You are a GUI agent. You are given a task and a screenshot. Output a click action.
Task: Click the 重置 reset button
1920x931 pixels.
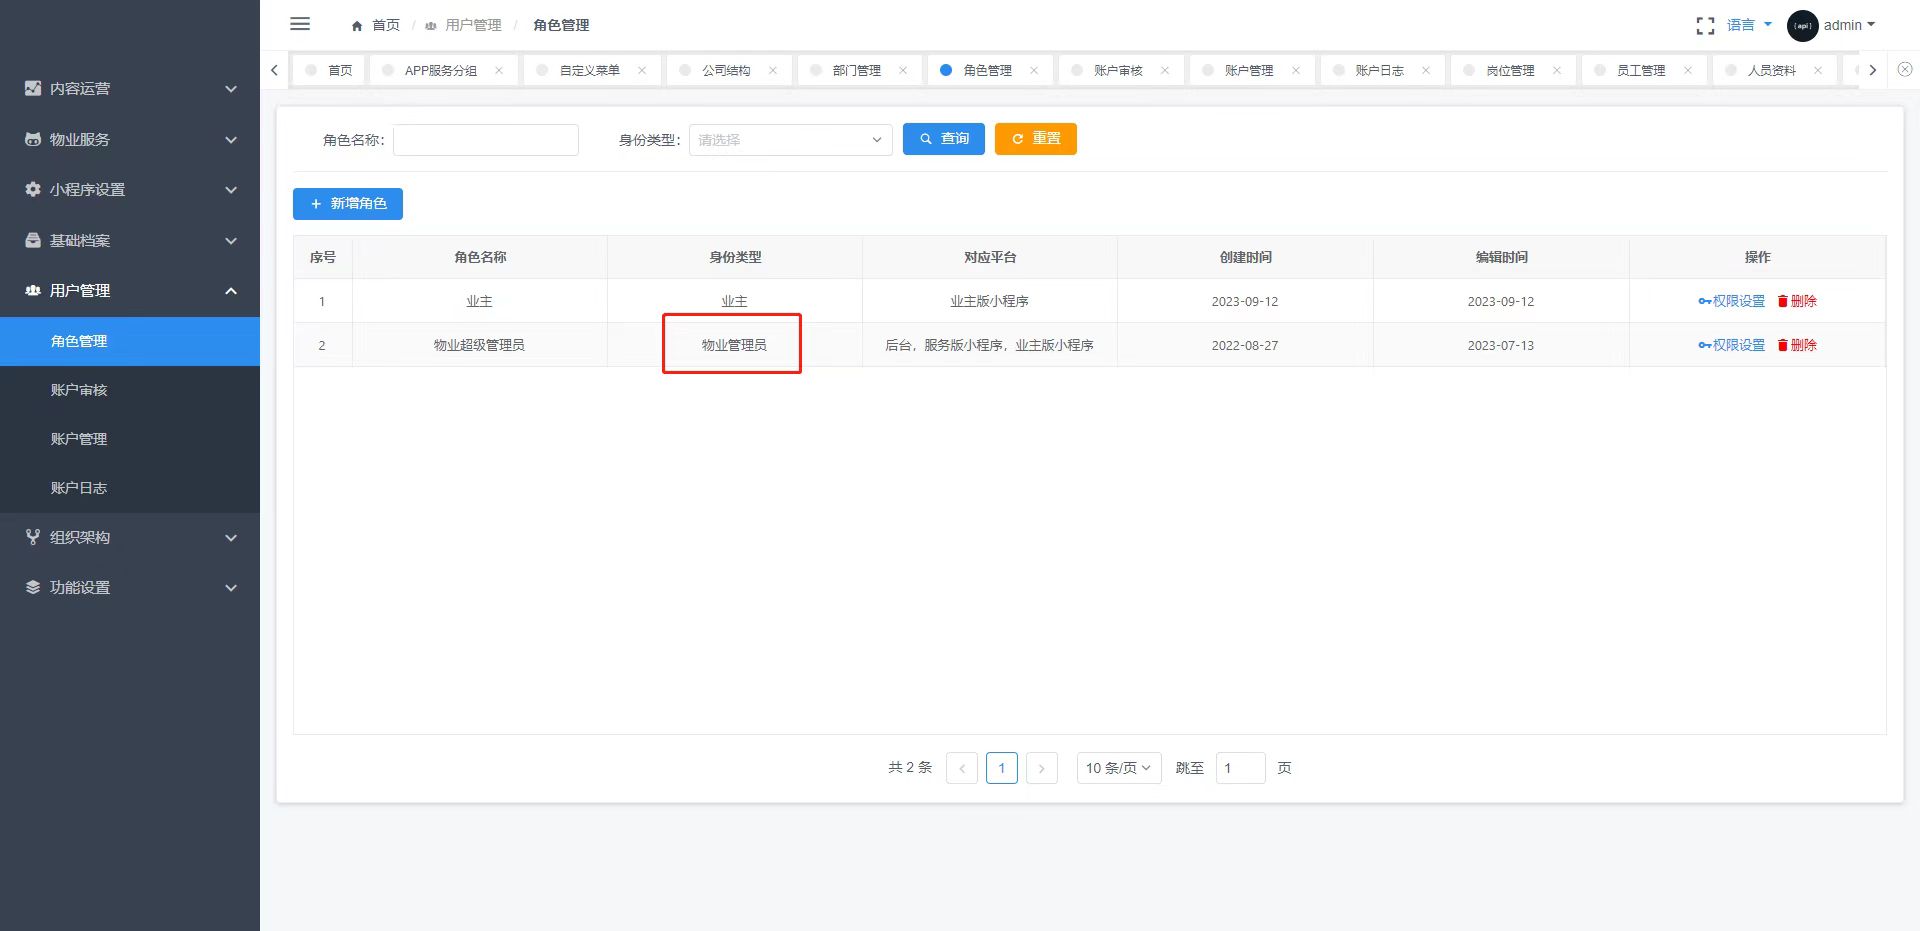tap(1036, 139)
